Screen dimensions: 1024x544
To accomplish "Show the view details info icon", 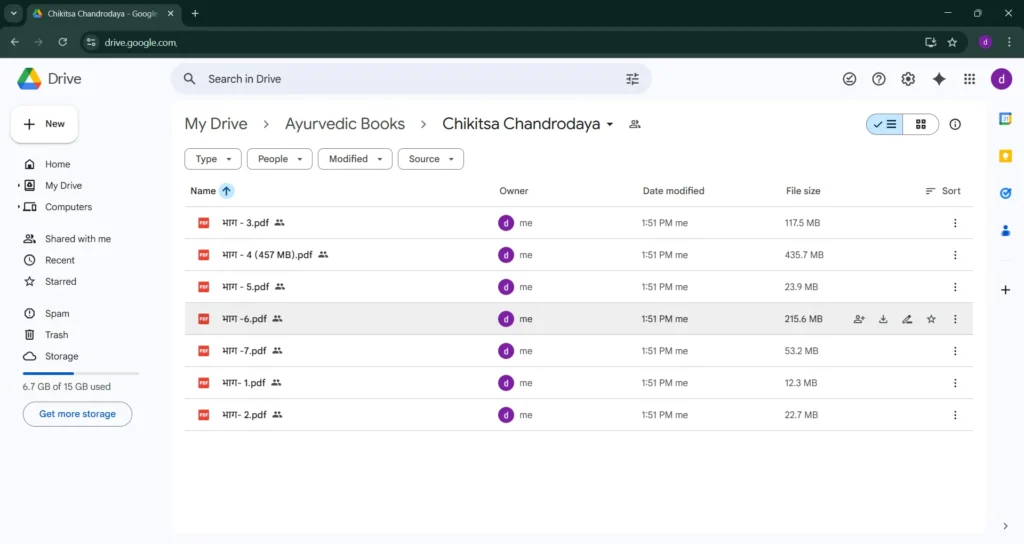I will [x=955, y=124].
